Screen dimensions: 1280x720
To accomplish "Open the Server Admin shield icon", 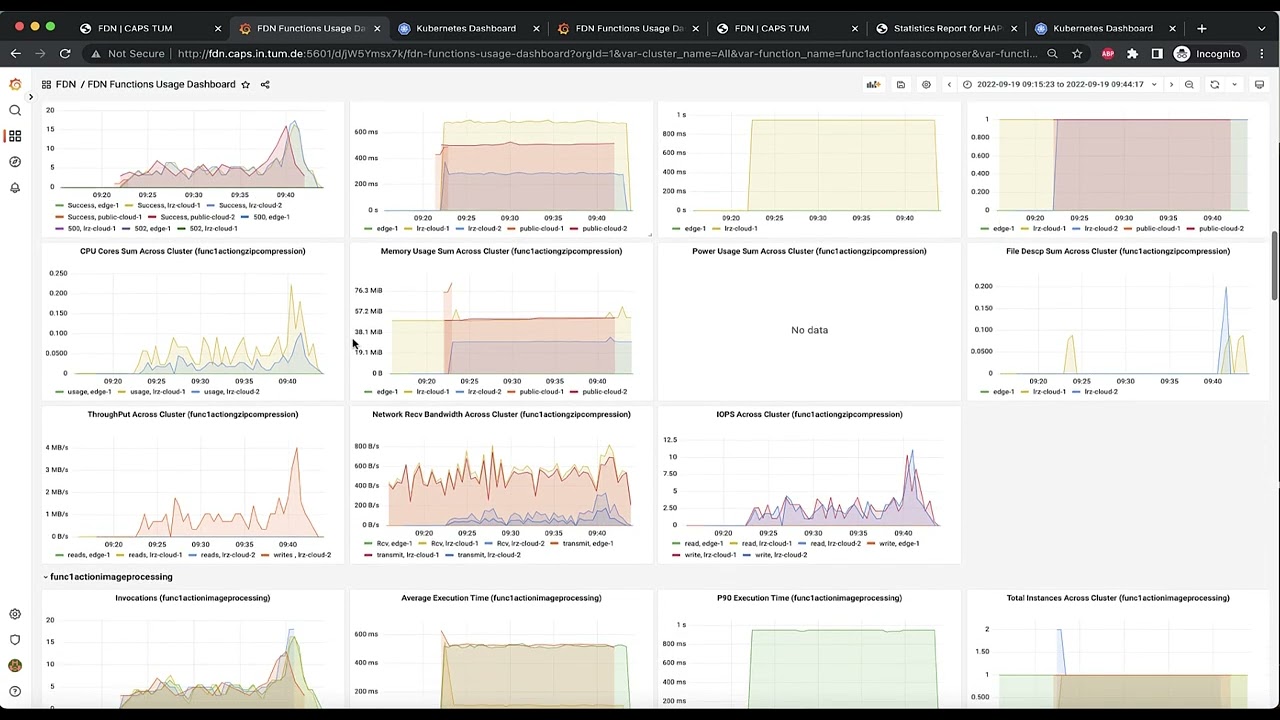I will point(15,640).
